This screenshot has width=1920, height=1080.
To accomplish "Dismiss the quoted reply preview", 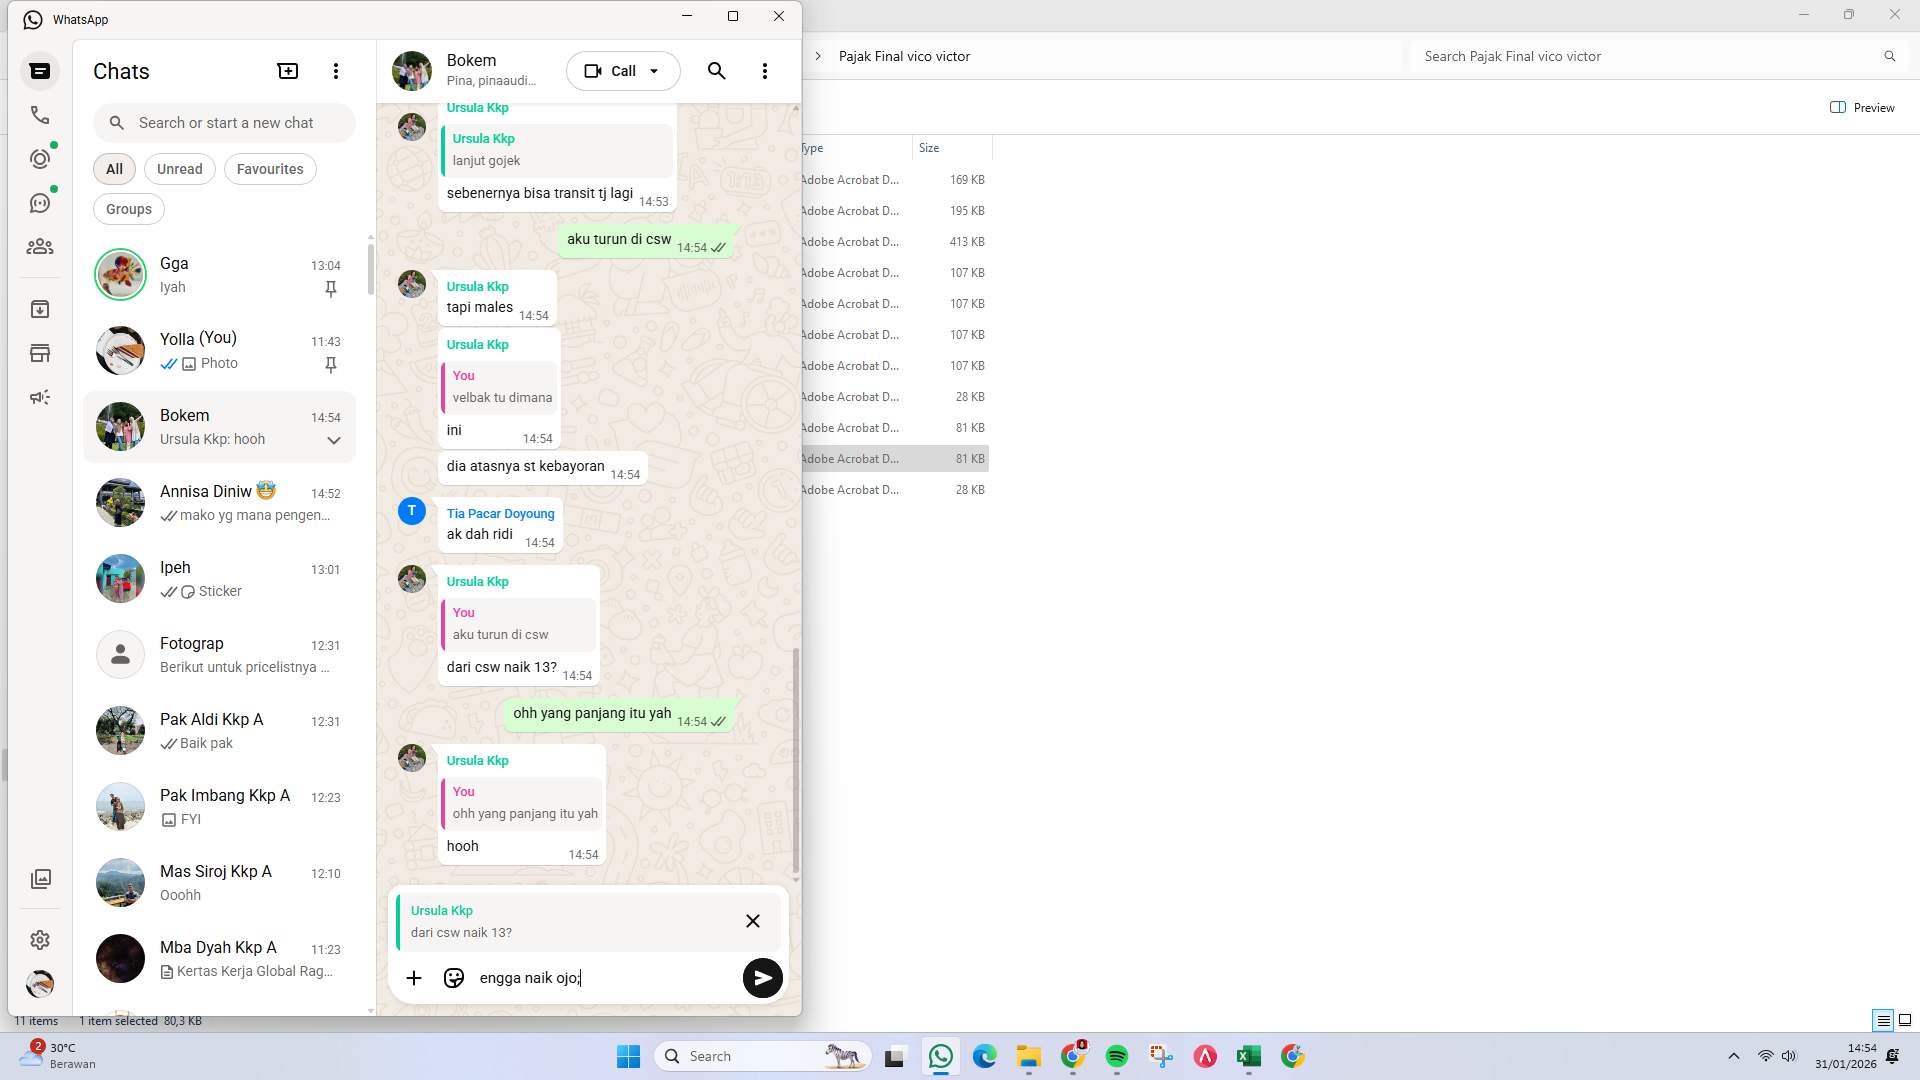I will (x=753, y=920).
